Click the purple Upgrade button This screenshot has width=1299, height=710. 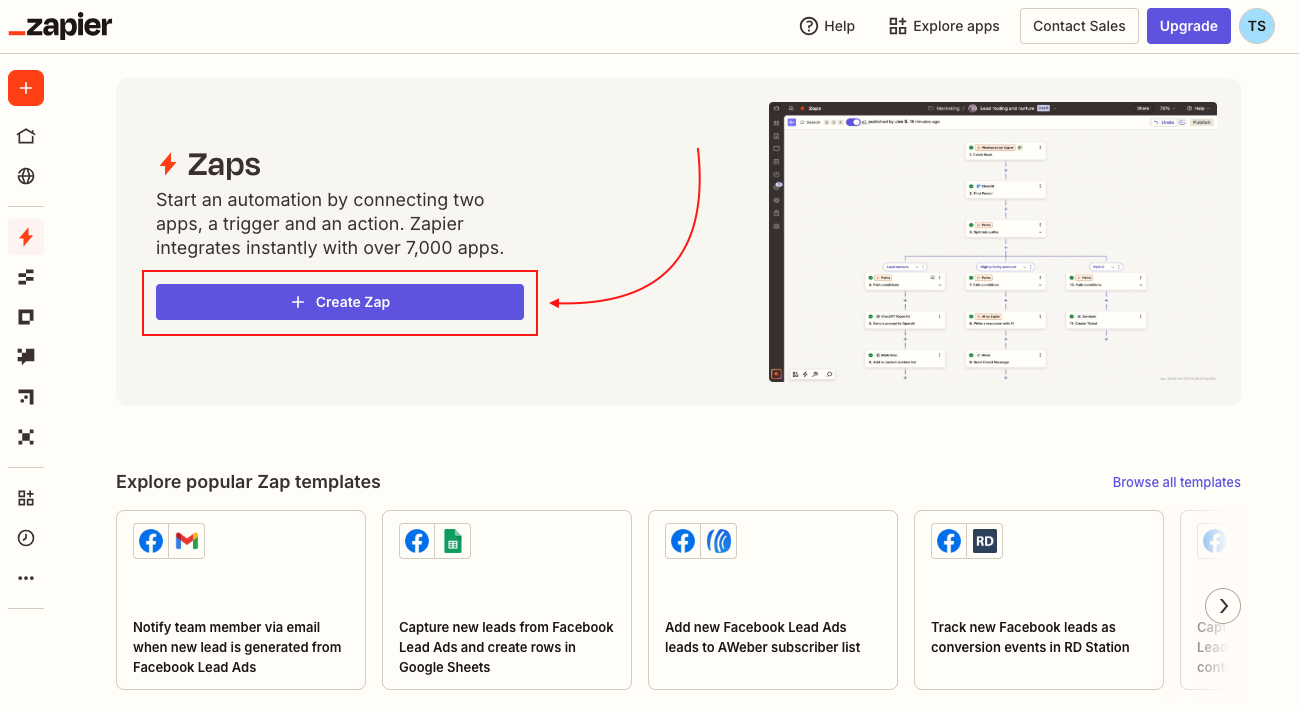click(x=1188, y=26)
